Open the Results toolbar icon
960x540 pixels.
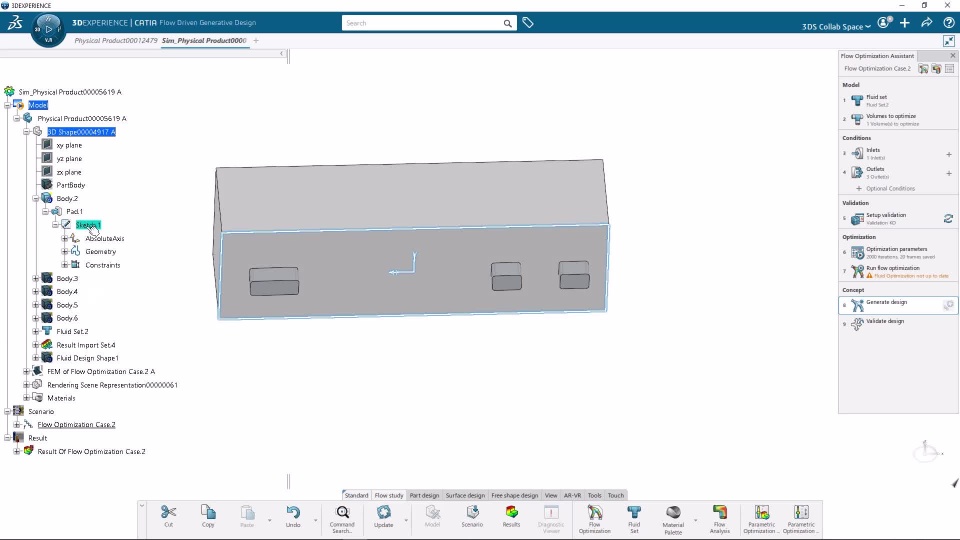[x=512, y=512]
